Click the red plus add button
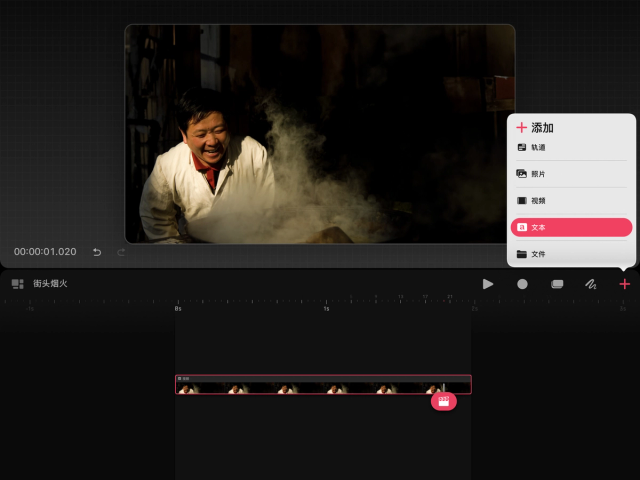Viewport: 640px width, 480px height. [624, 284]
